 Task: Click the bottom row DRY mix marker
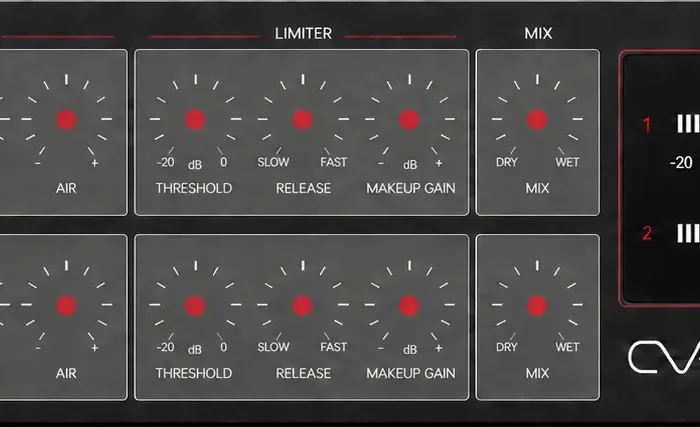[507, 347]
